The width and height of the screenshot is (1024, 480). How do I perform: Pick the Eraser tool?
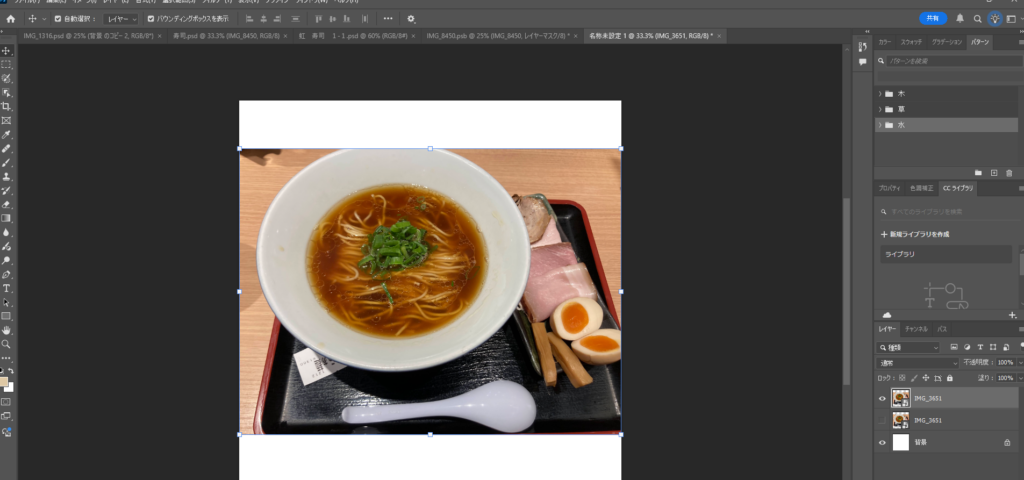pyautogui.click(x=6, y=204)
